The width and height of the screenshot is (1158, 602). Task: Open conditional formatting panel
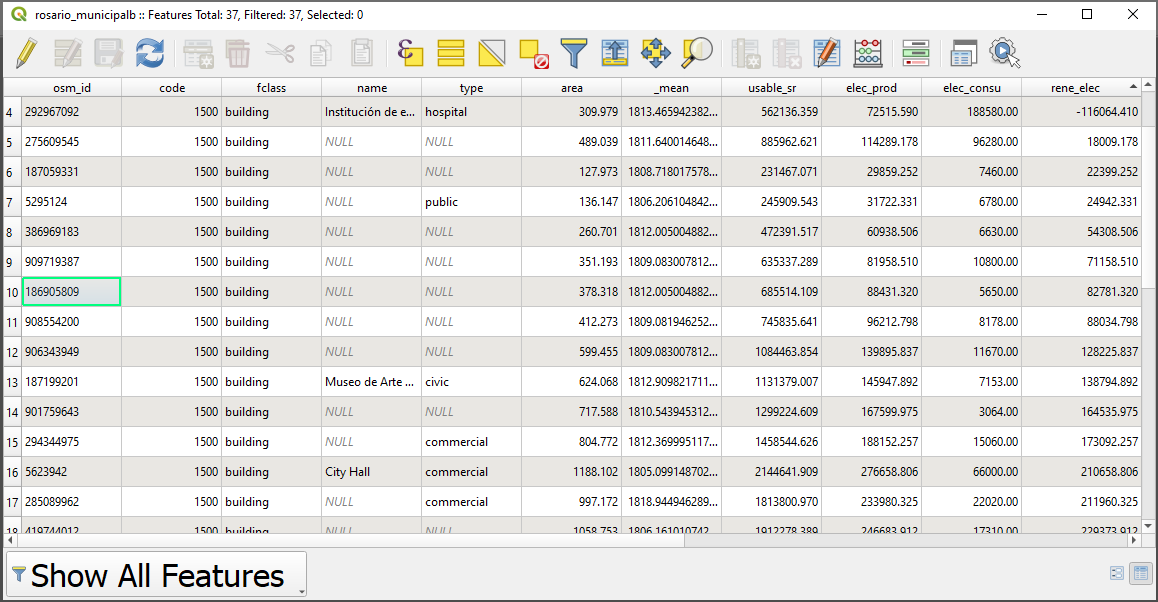915,53
